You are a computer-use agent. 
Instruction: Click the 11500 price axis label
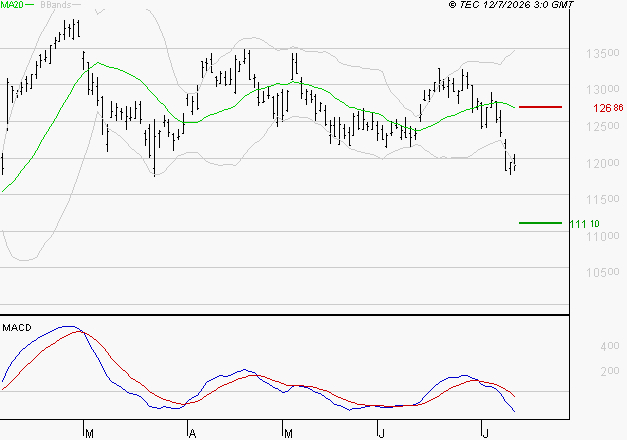pos(603,199)
